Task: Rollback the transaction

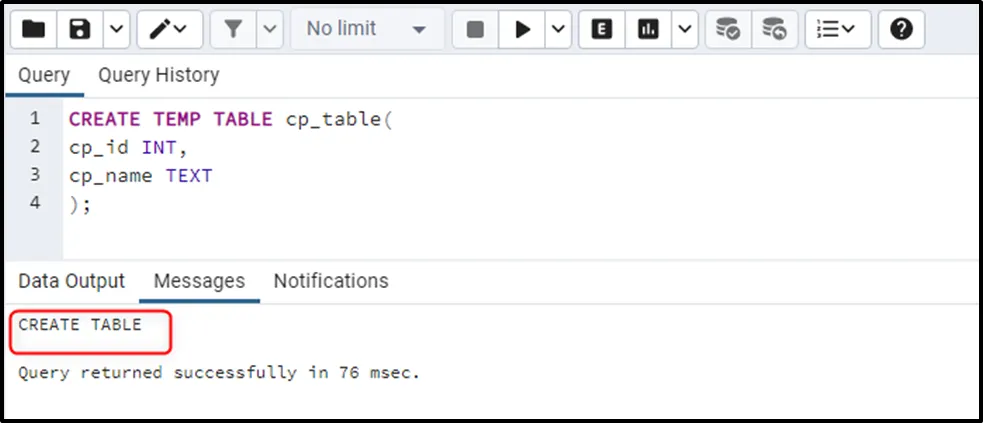Action: pyautogui.click(x=773, y=30)
